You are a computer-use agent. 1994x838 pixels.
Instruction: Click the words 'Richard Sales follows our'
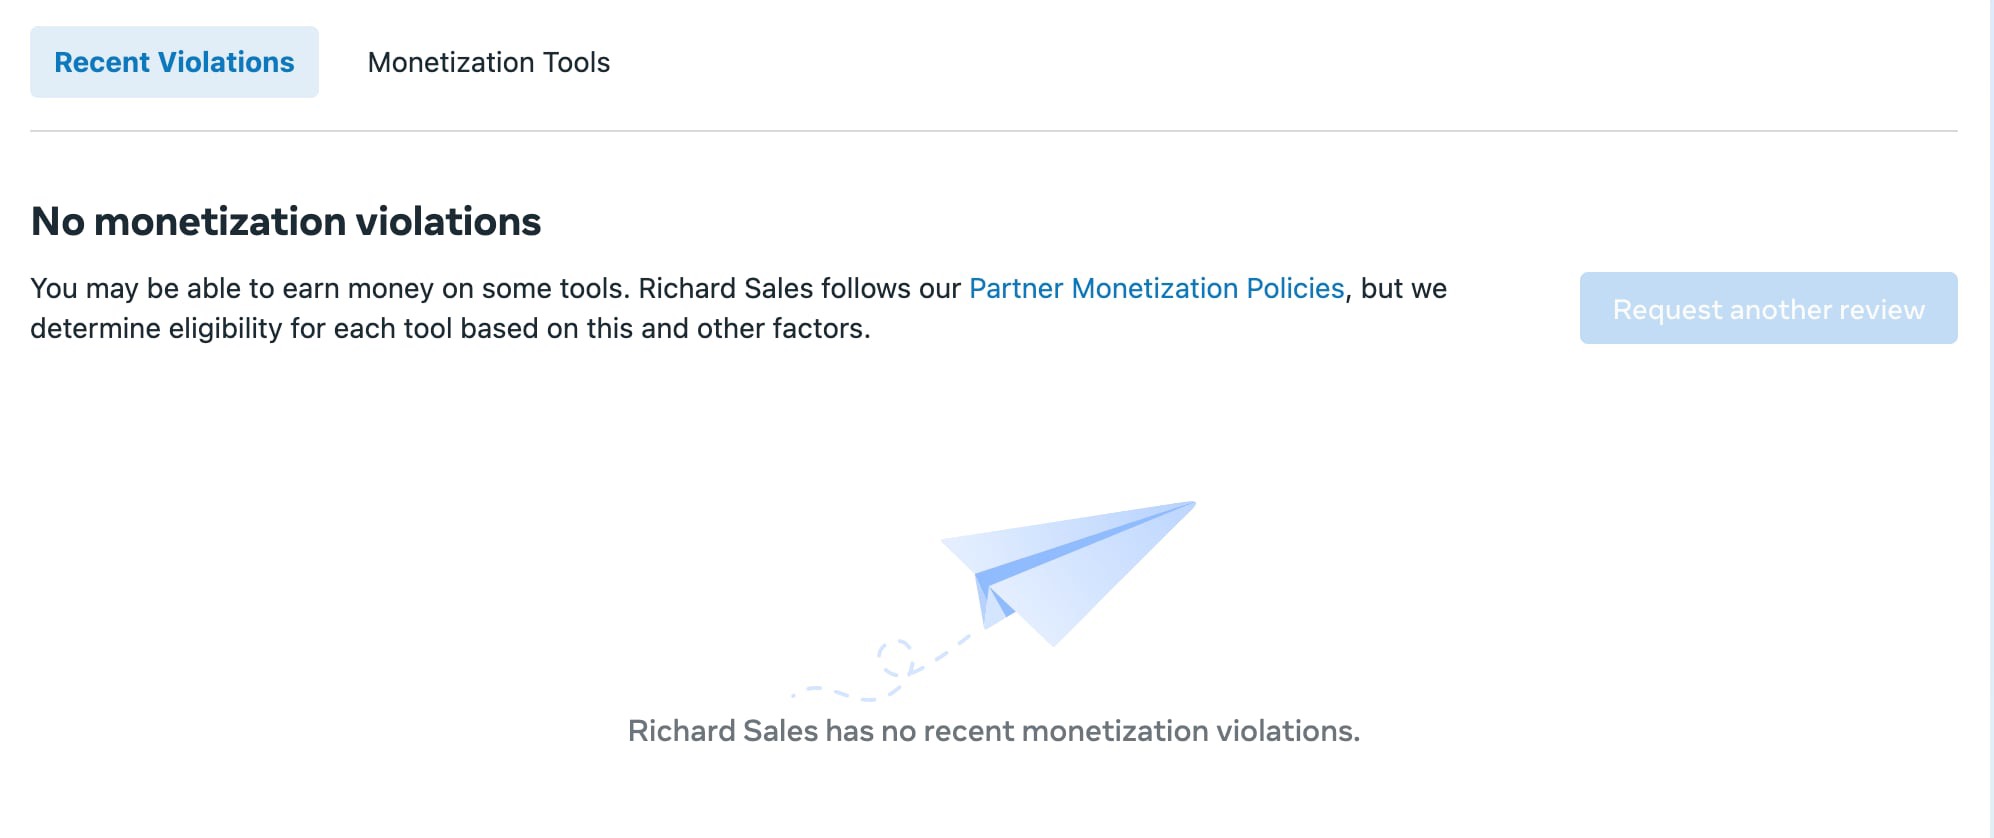(800, 288)
